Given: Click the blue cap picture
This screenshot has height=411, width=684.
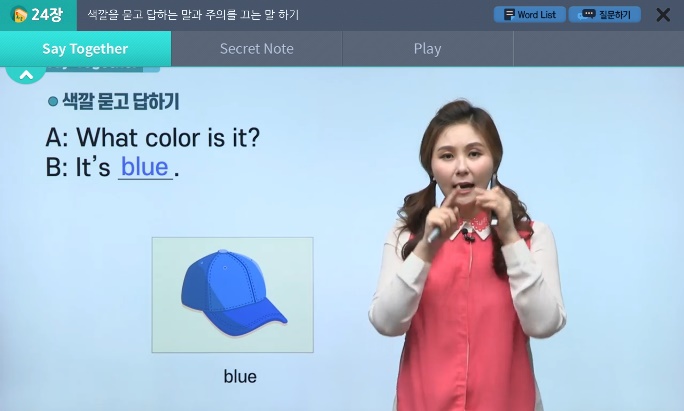Looking at the screenshot, I should click(233, 295).
